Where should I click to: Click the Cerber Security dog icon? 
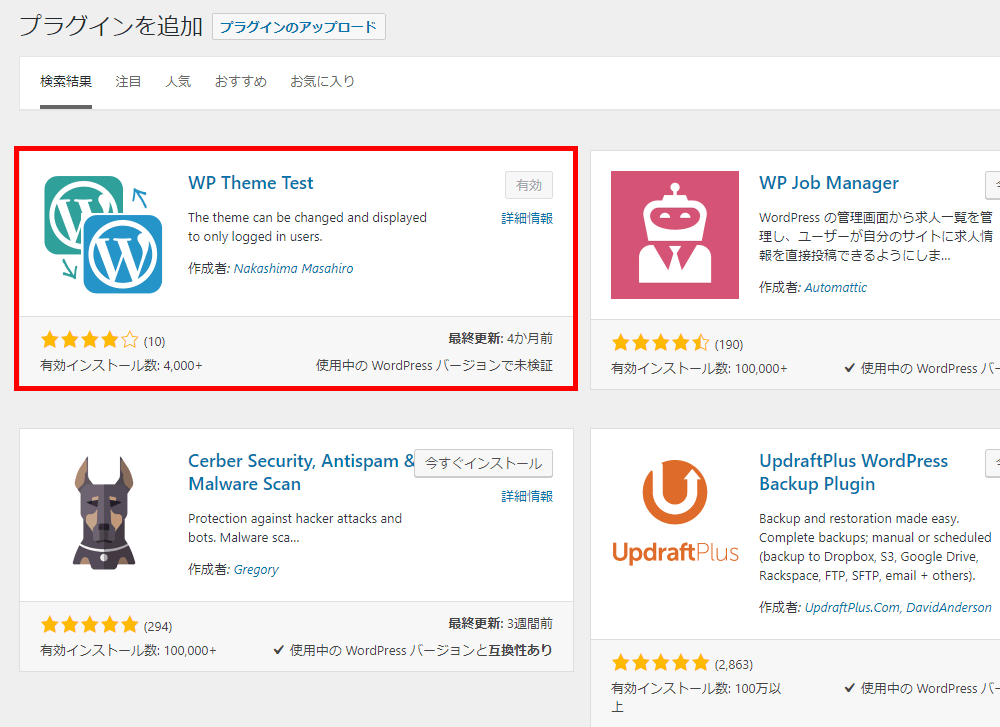point(103,512)
